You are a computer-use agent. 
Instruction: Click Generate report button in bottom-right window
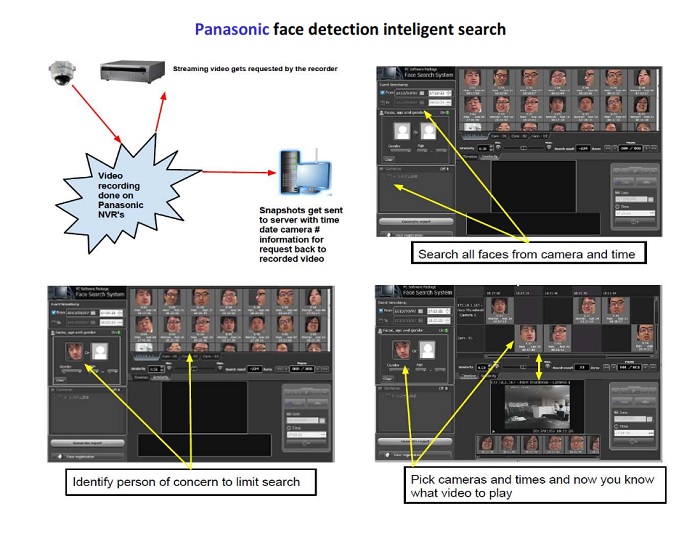415,441
